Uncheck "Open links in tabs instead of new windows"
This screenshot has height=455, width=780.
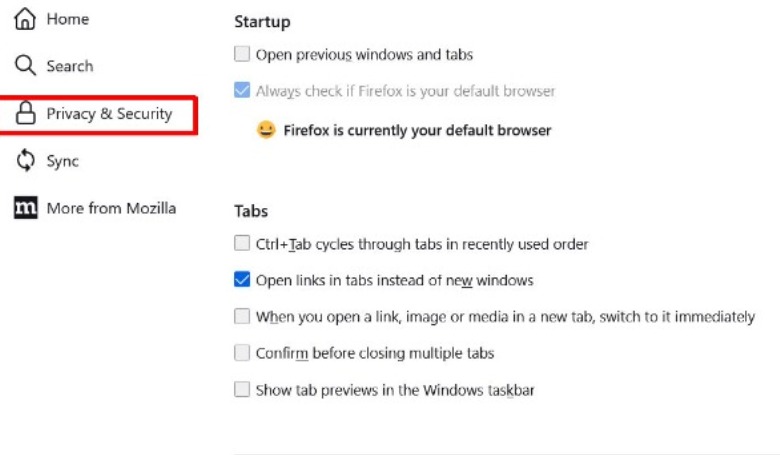[242, 280]
